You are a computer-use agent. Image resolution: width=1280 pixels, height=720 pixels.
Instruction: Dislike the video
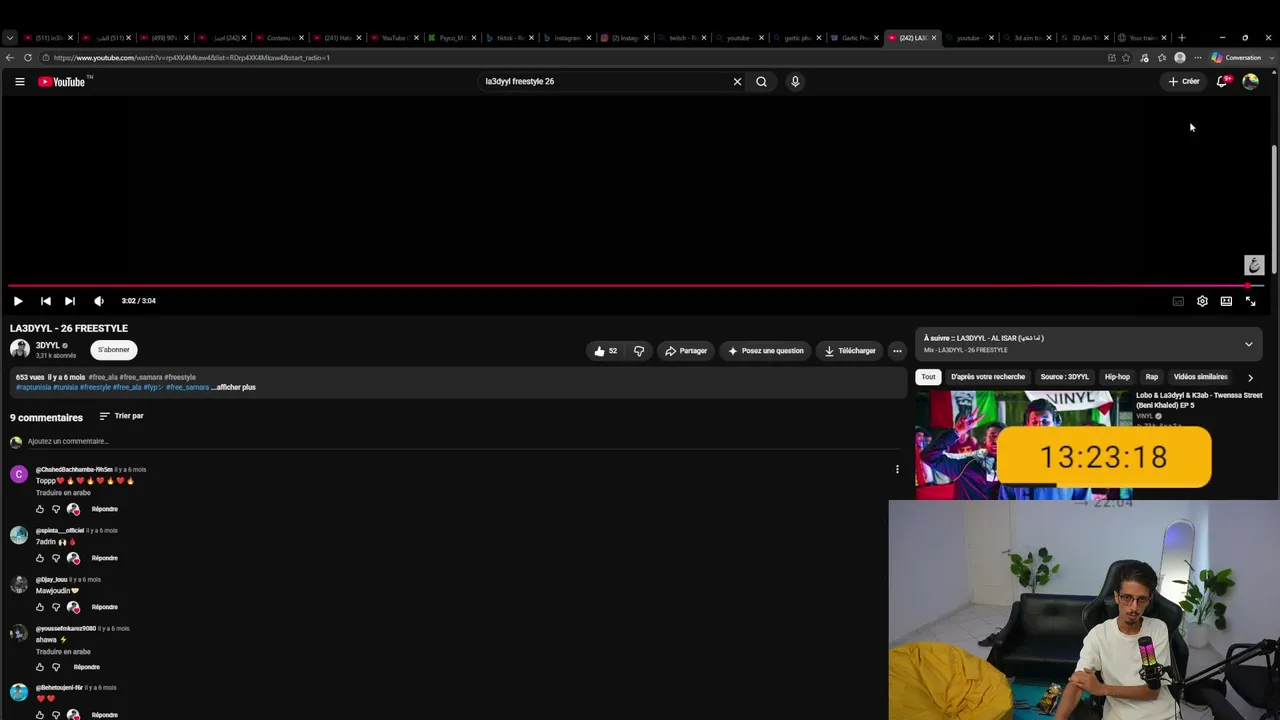point(639,351)
